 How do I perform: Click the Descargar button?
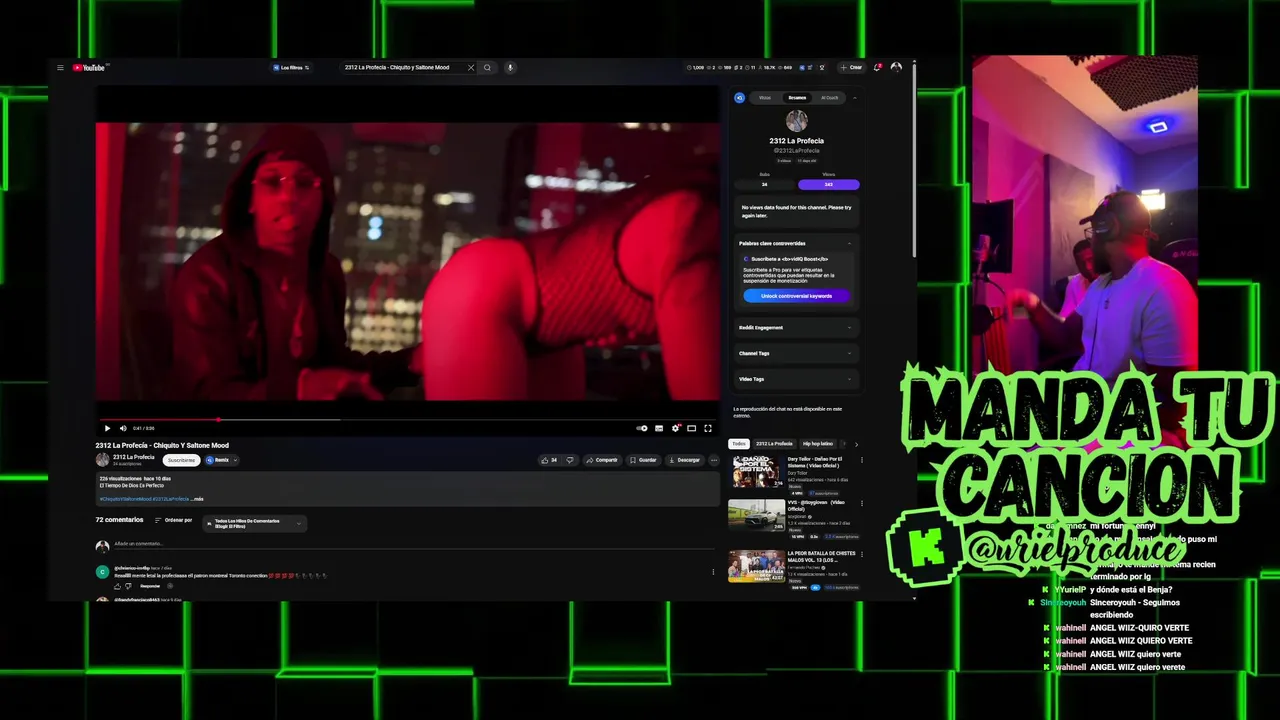click(x=685, y=460)
